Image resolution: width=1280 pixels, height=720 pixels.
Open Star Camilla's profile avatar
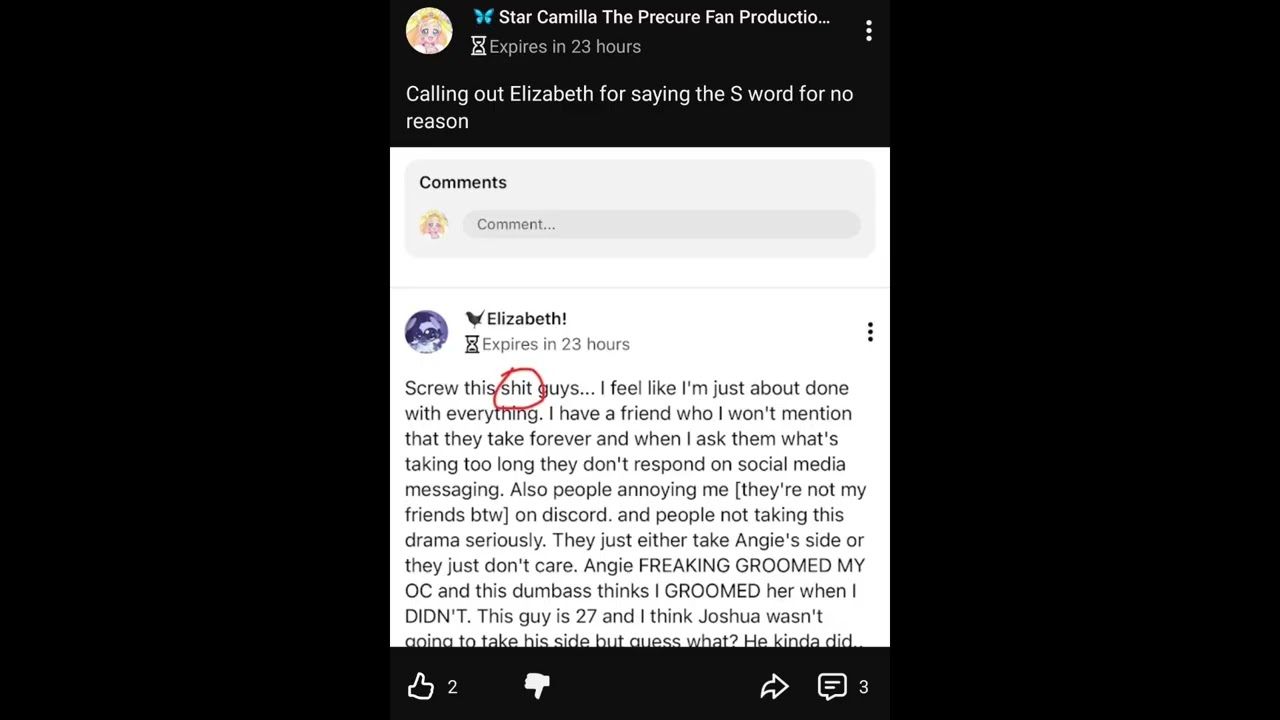[x=429, y=31]
